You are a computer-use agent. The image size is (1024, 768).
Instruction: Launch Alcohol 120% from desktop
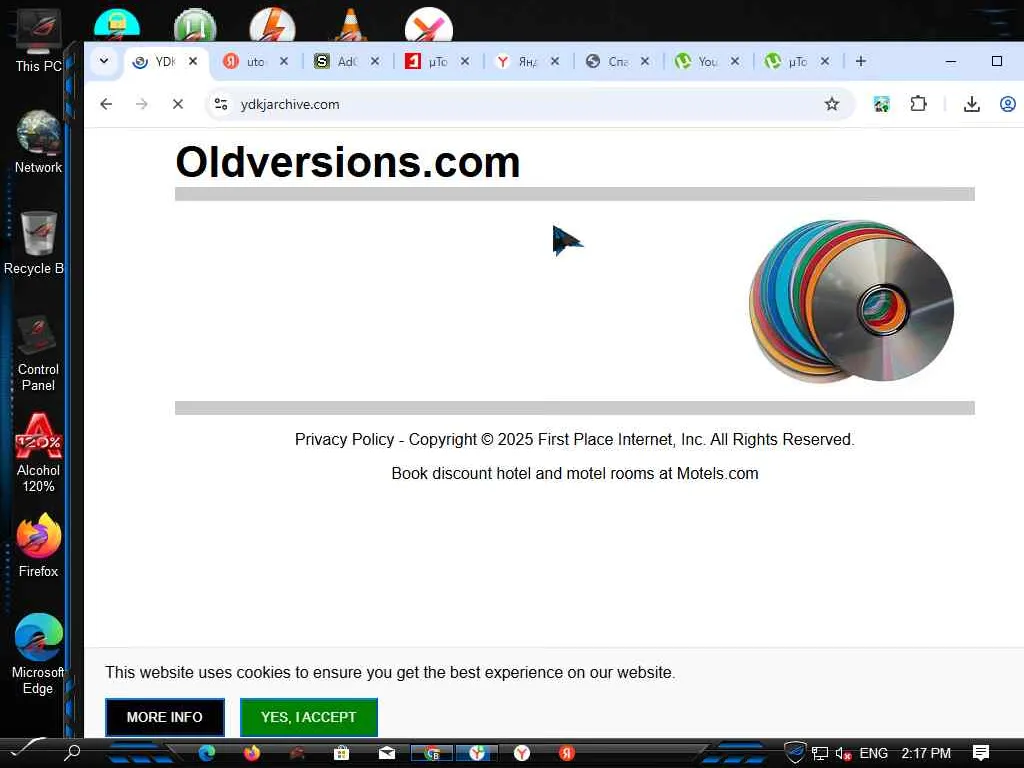[x=38, y=453]
